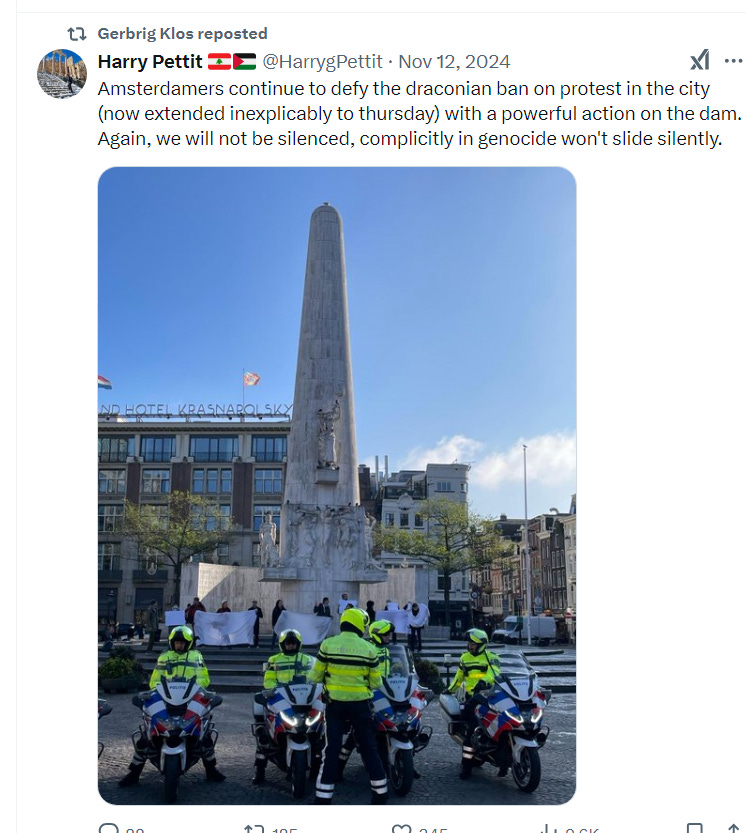
Task: Click the repost arrows icon above the post
Action: click(77, 34)
